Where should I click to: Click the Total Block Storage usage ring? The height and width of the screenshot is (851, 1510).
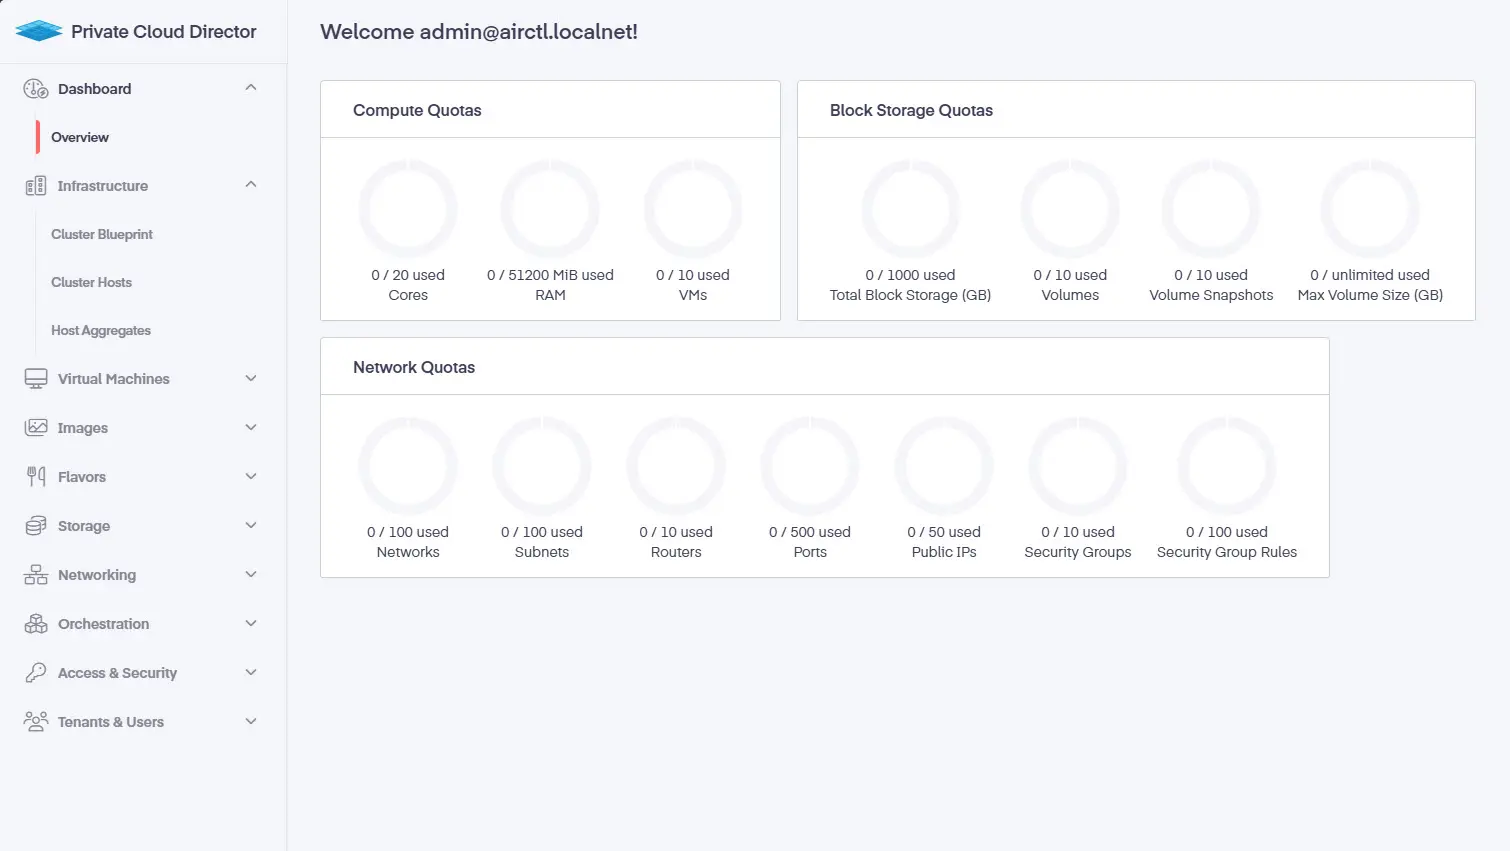point(911,209)
